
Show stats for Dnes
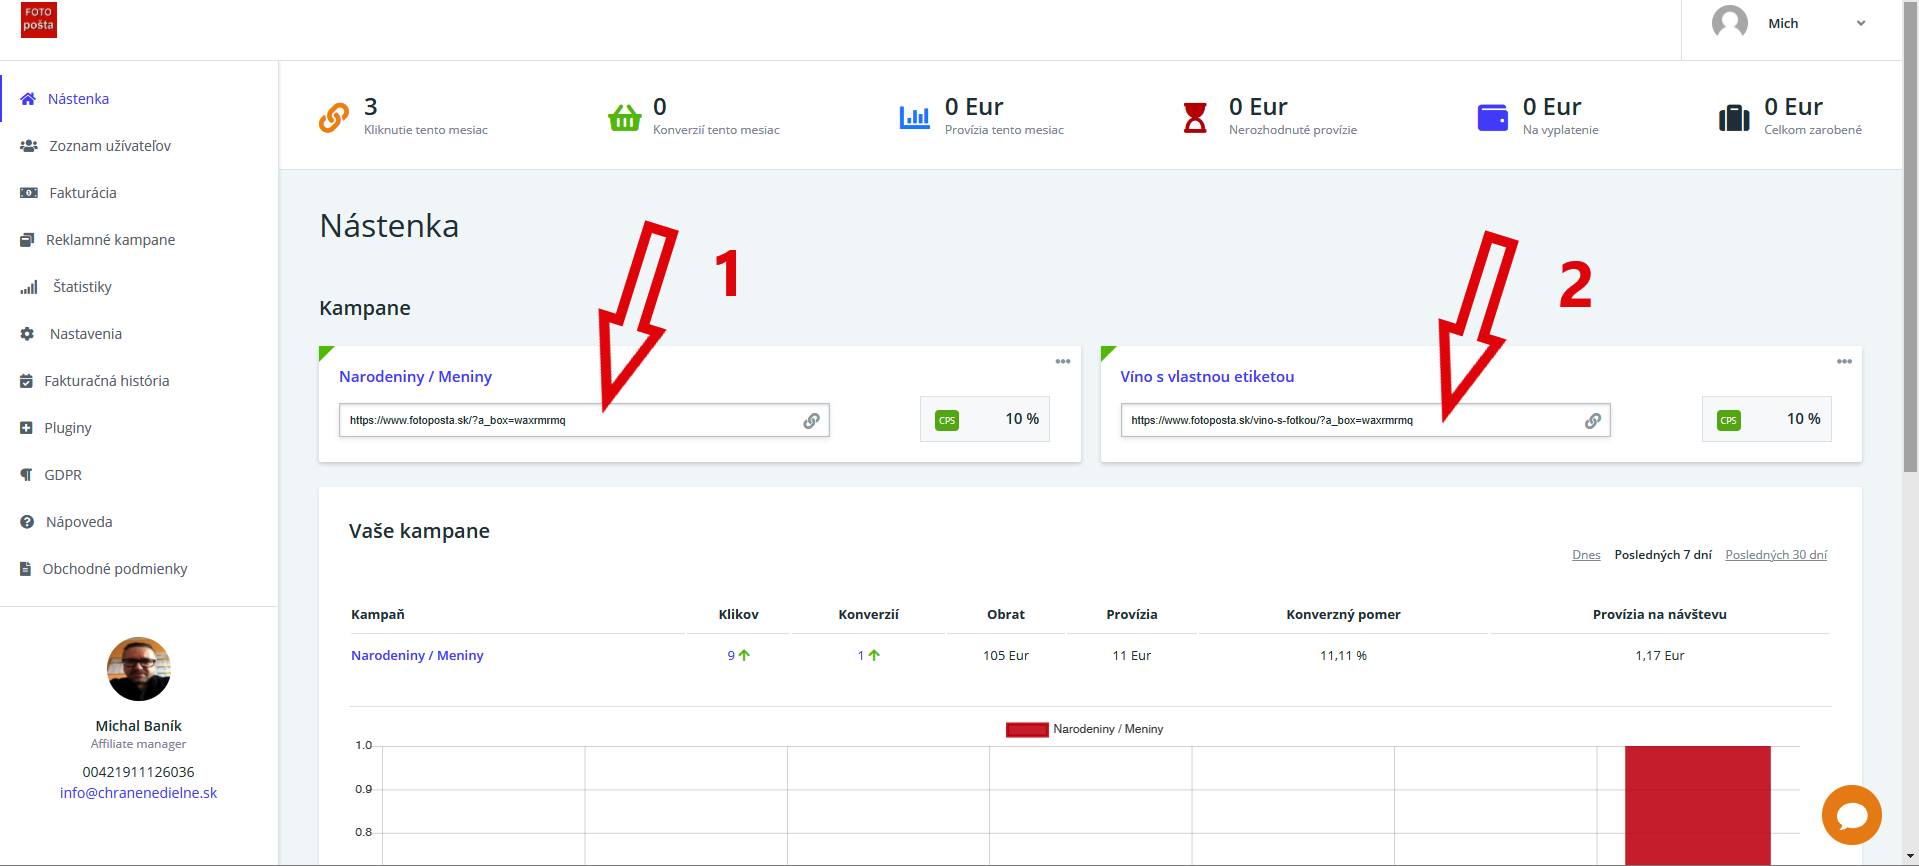tap(1585, 555)
